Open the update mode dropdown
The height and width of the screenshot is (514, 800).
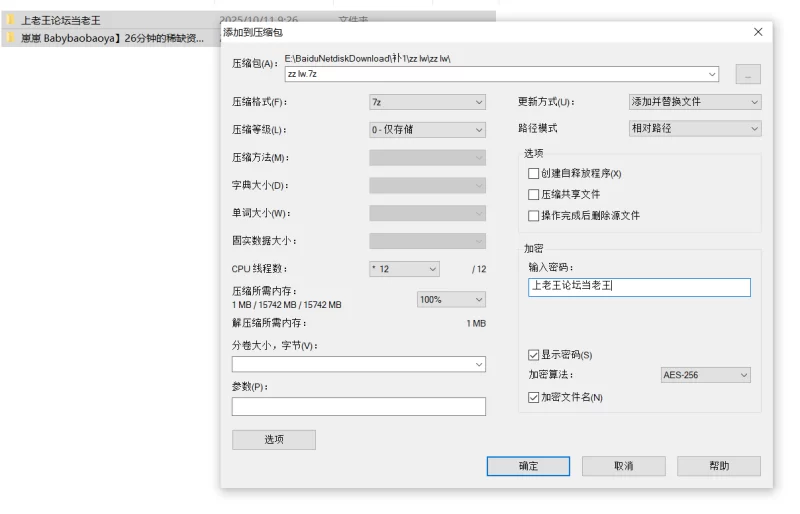tap(694, 102)
